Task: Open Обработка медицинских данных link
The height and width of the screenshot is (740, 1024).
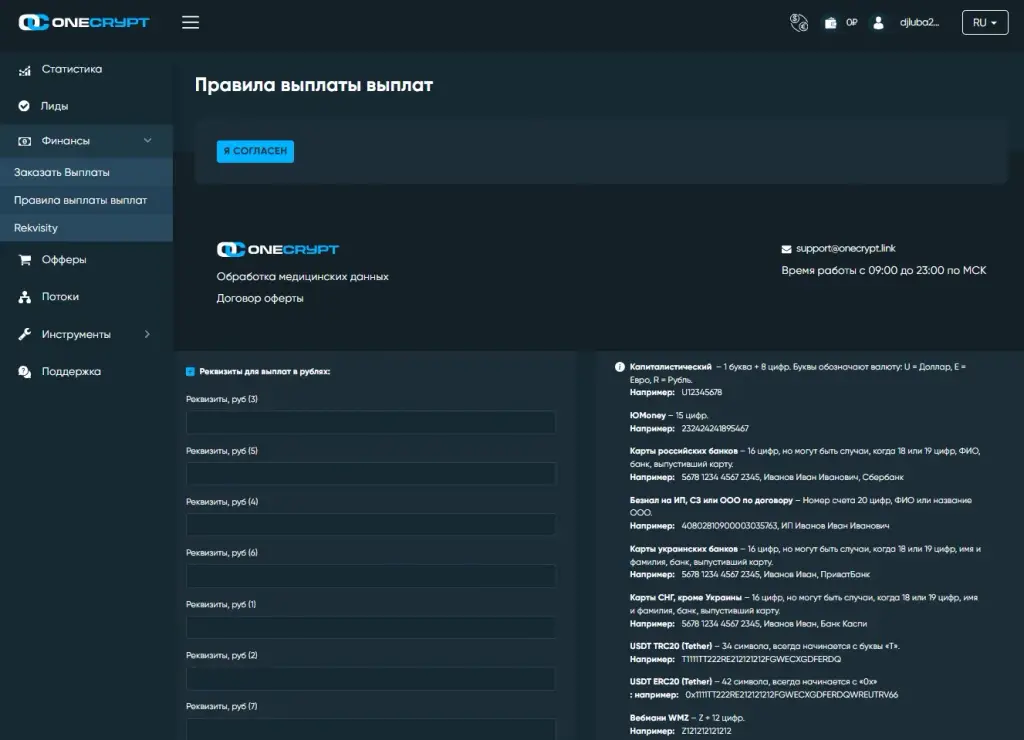Action: click(x=302, y=276)
